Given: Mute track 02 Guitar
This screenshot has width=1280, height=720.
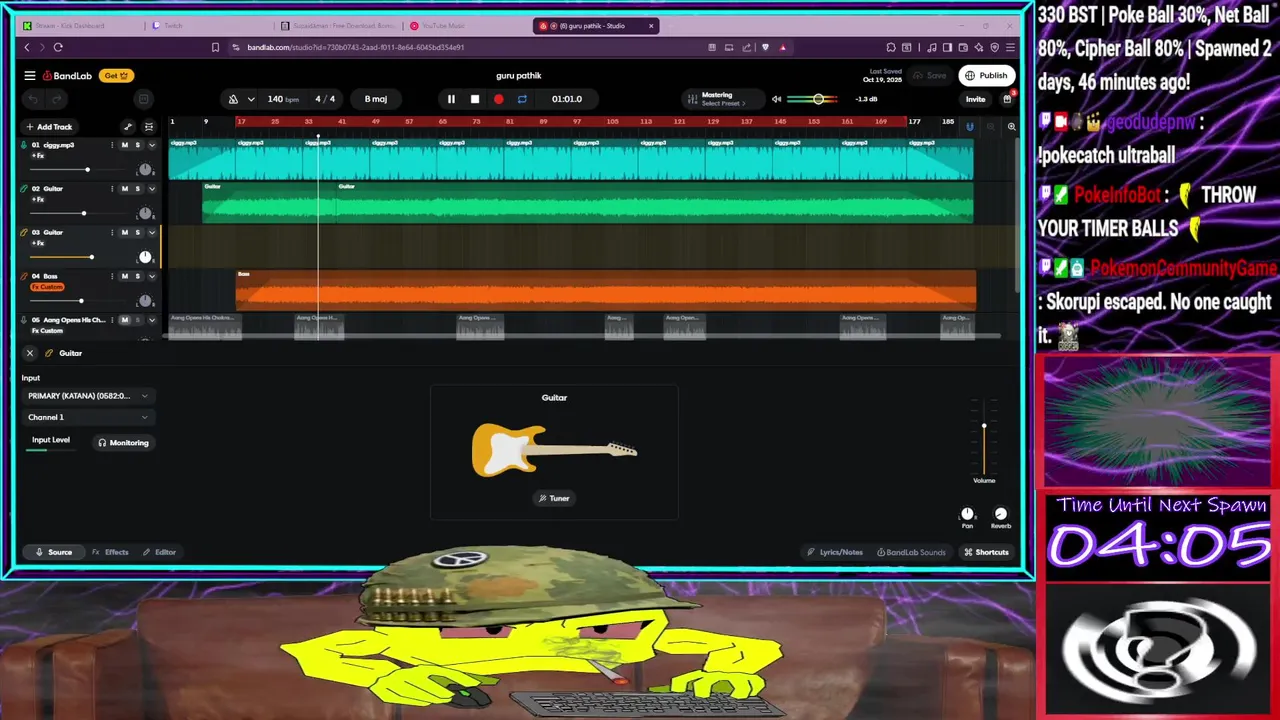Looking at the screenshot, I should tap(124, 189).
